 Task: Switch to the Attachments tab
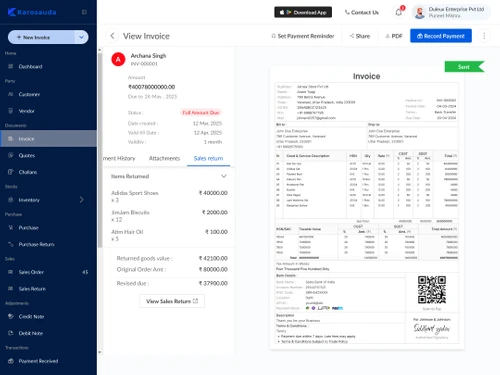coord(164,158)
